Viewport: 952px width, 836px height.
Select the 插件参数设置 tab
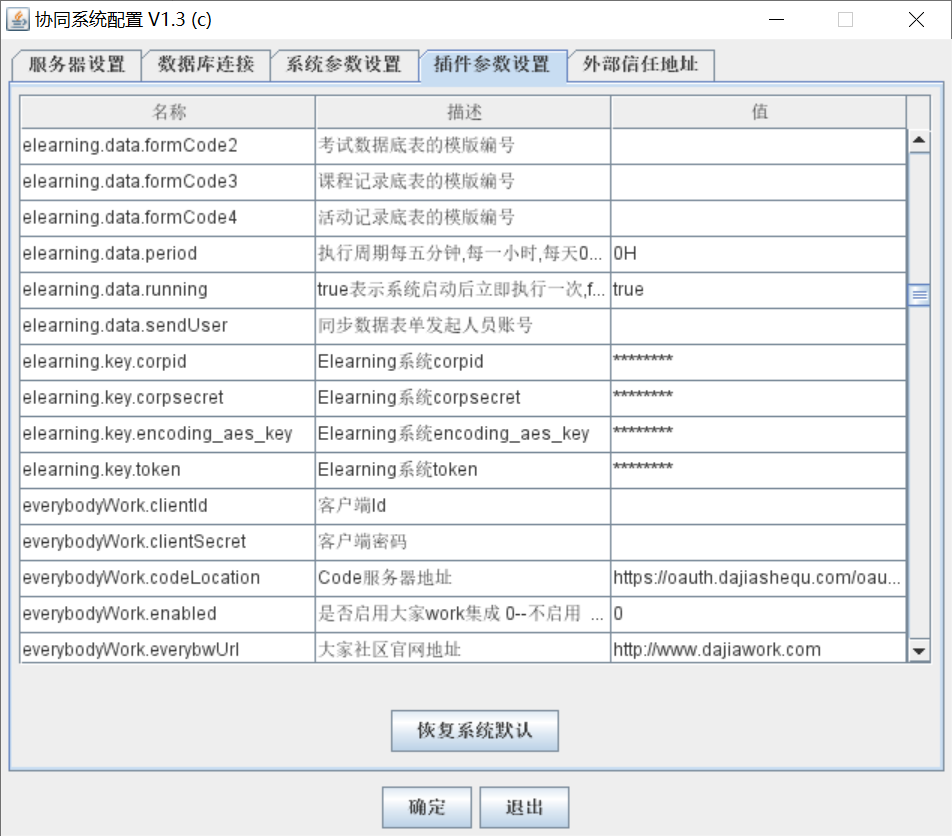pos(492,64)
